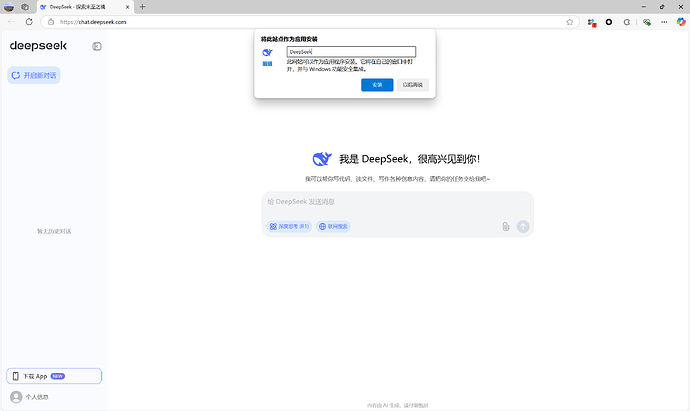
Task: Click the AI disclaimer text at page bottom
Action: click(397, 405)
